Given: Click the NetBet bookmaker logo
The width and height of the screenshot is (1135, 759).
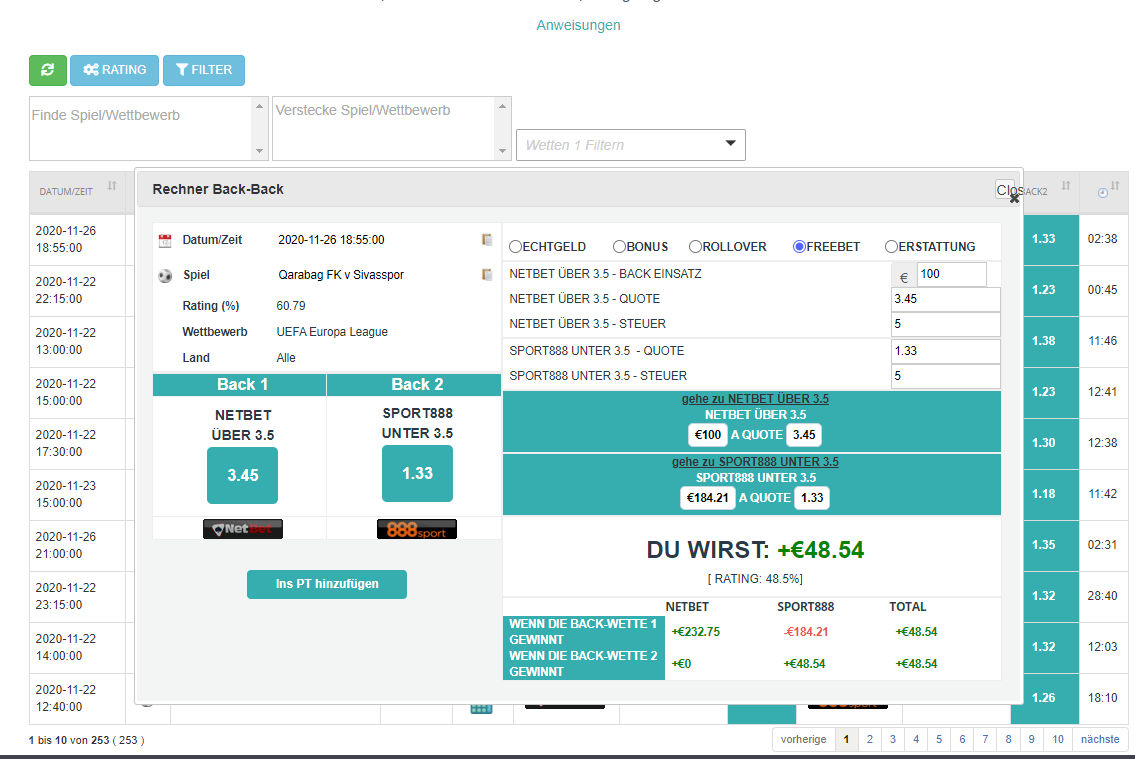Looking at the screenshot, I should click(x=243, y=529).
